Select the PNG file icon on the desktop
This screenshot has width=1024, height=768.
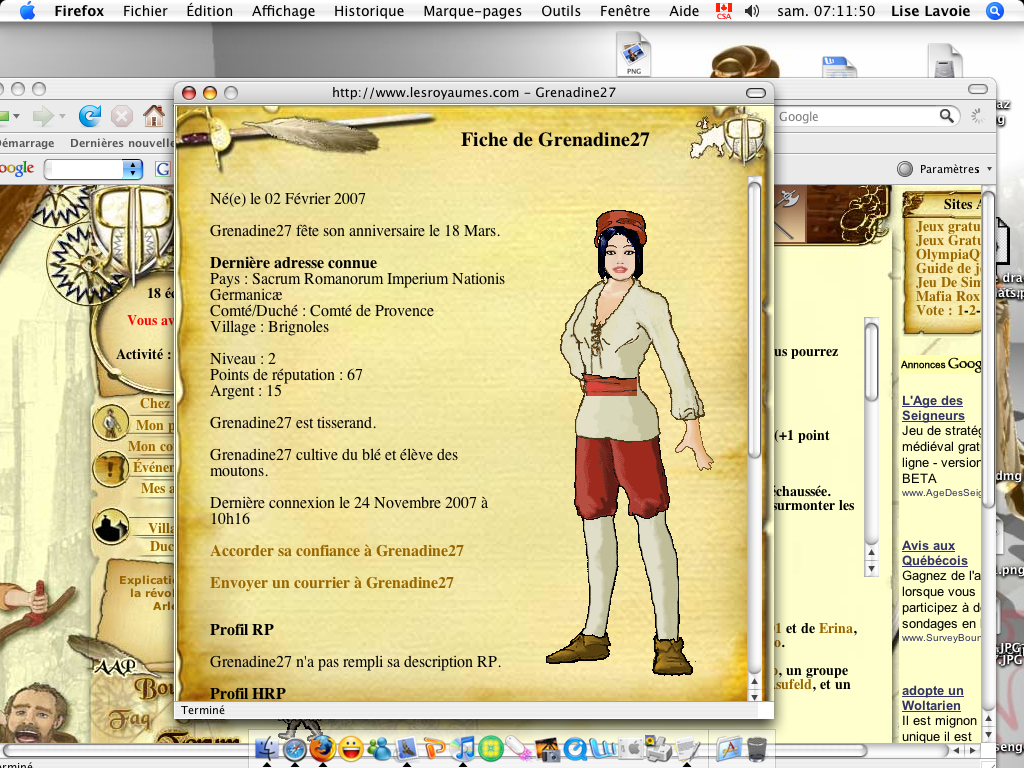[x=633, y=54]
